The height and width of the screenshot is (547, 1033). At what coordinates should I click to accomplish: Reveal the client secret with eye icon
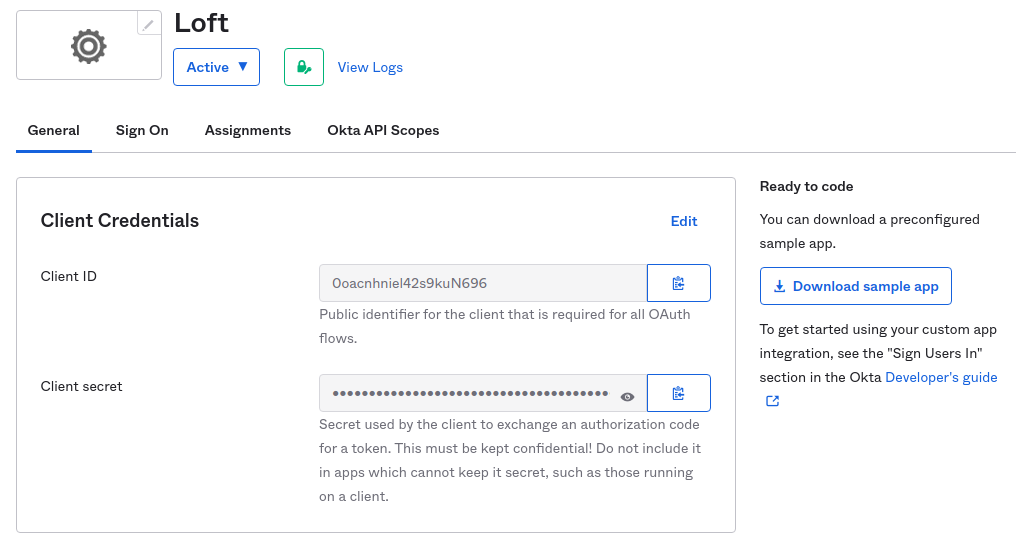pyautogui.click(x=627, y=397)
